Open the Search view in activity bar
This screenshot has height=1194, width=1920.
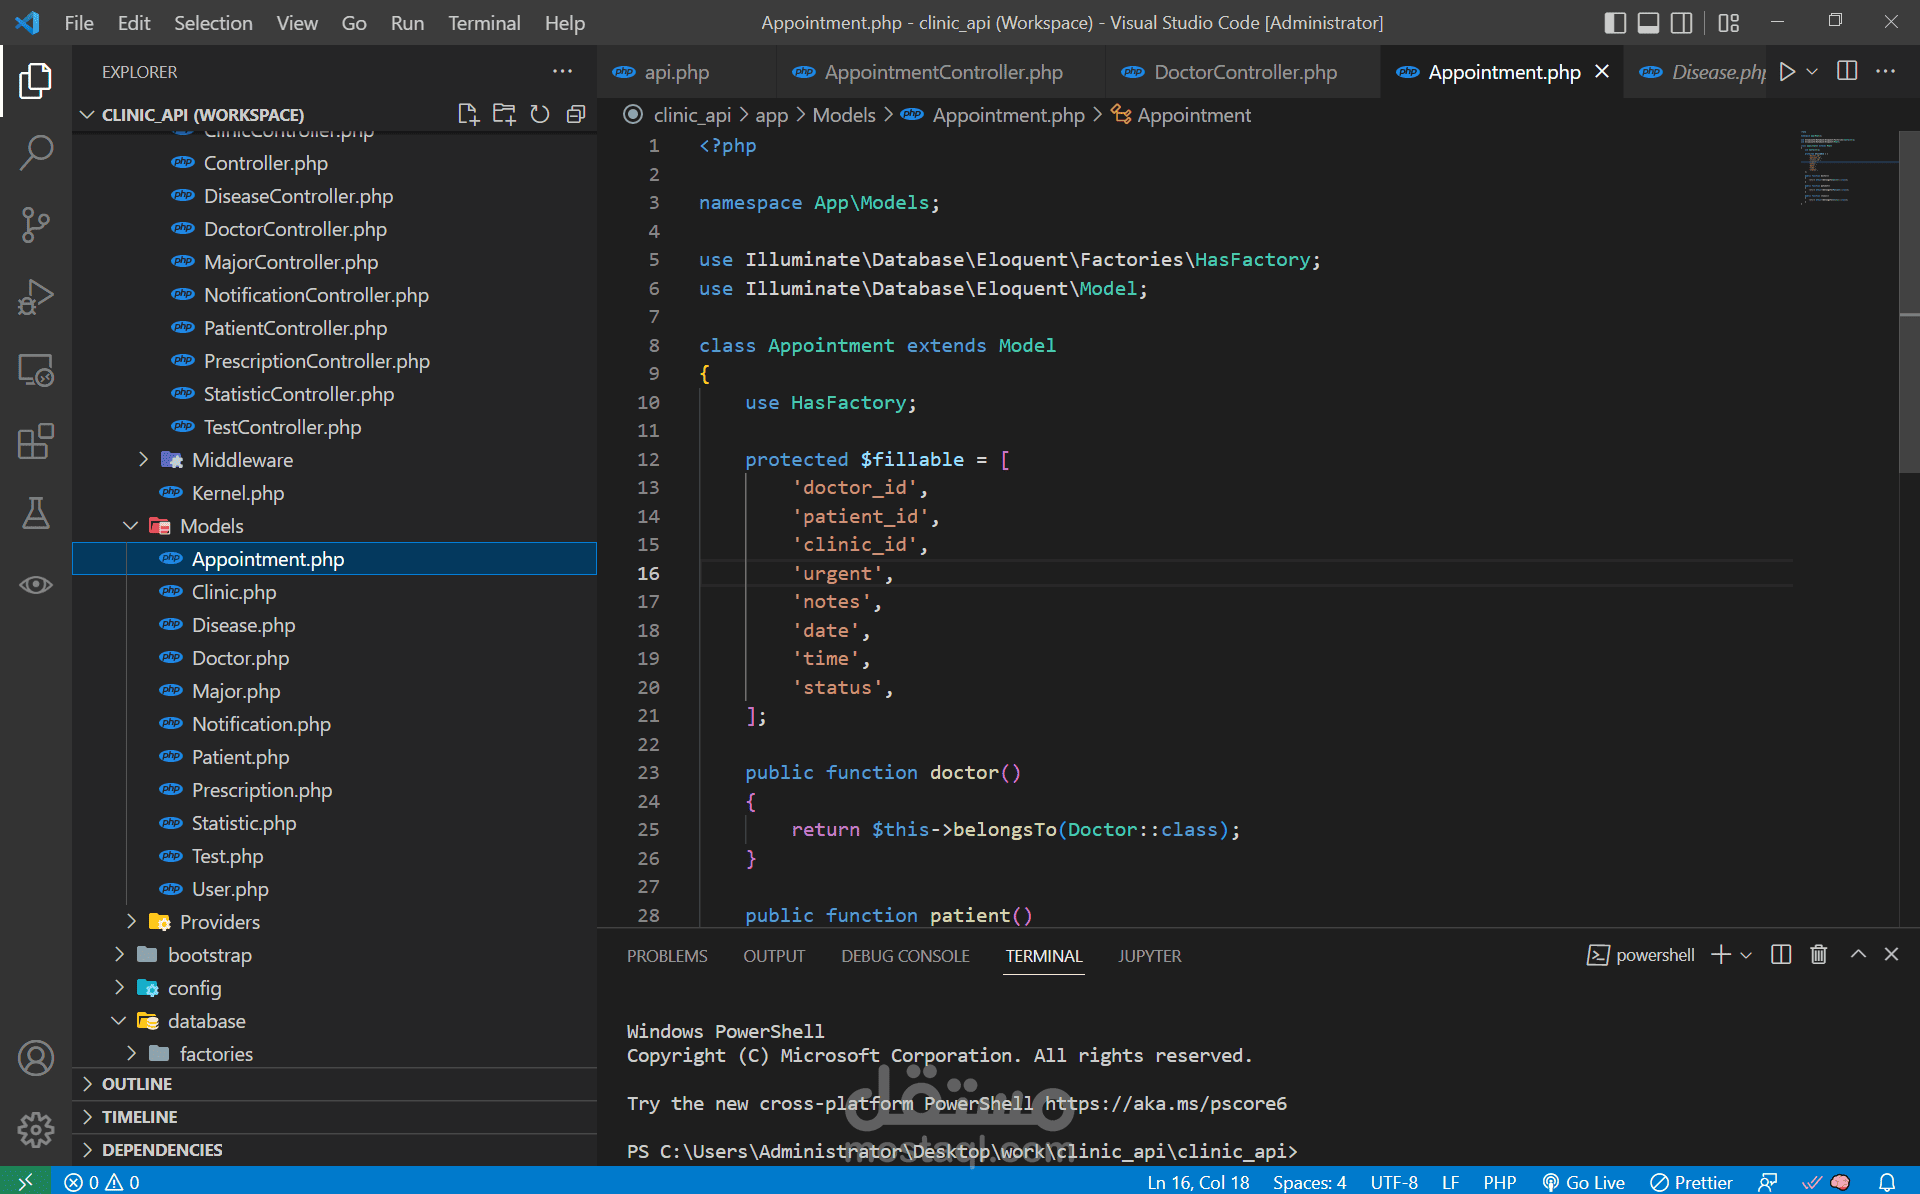tap(36, 153)
